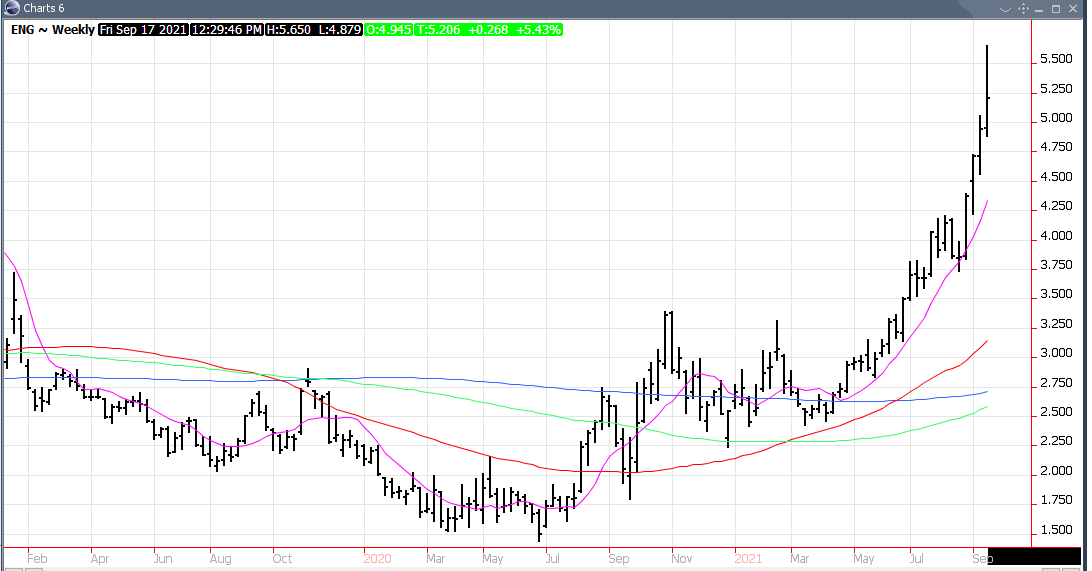
Task: Click the 5.000 price axis label
Action: pyautogui.click(x=1056, y=118)
